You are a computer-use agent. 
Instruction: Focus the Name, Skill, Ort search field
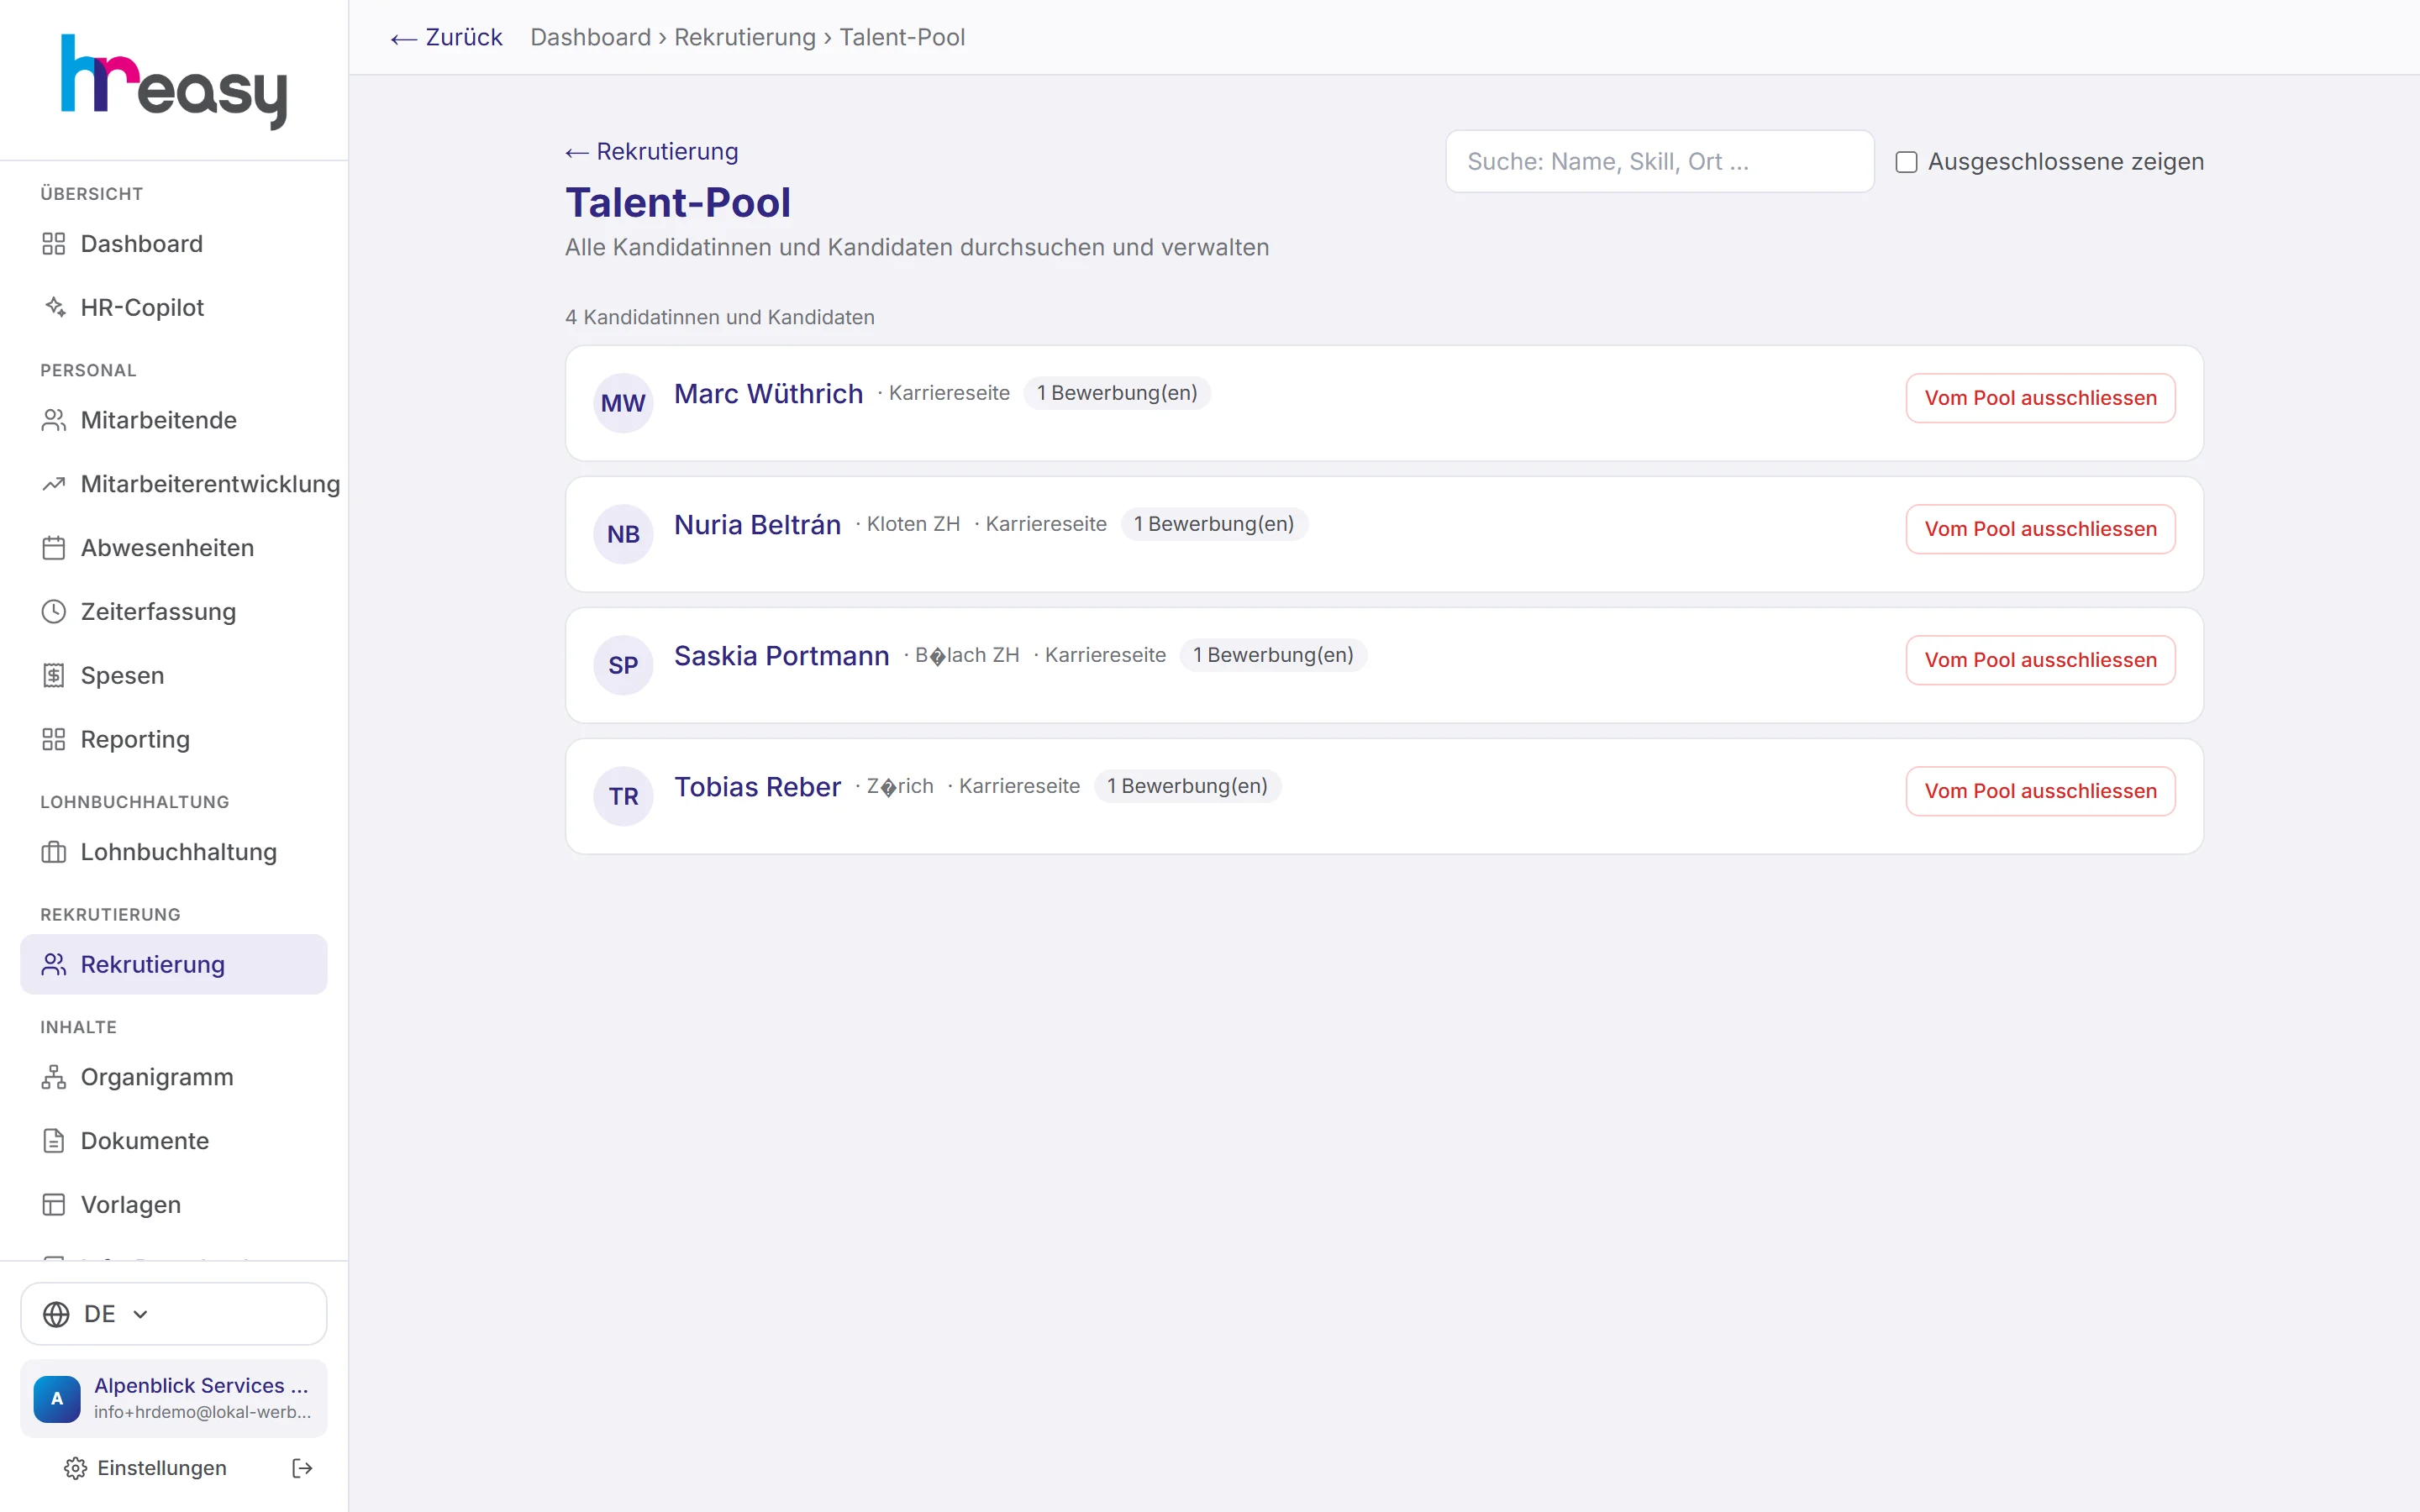pos(1660,162)
